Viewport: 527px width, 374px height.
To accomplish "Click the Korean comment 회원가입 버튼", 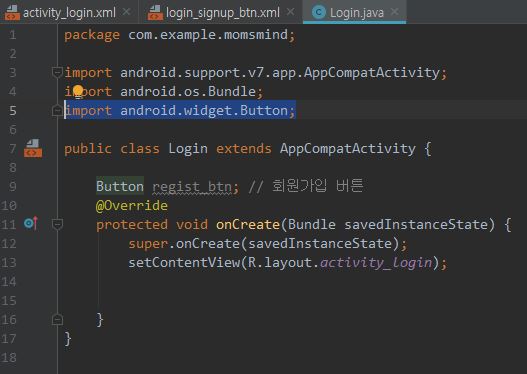I will [317, 185].
